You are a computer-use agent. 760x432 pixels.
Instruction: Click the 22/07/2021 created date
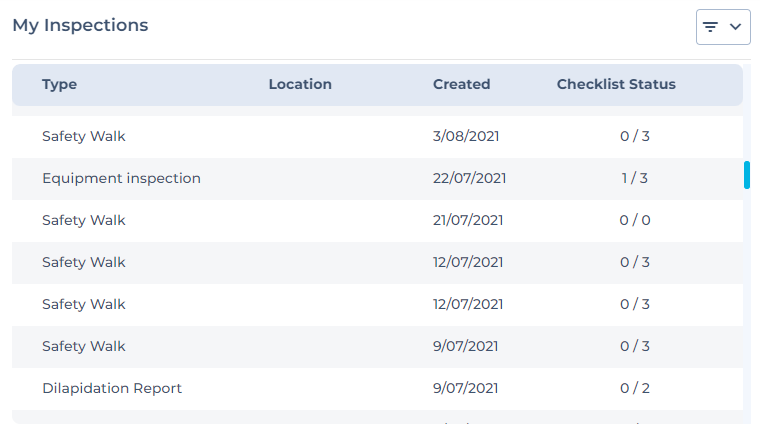(x=469, y=178)
